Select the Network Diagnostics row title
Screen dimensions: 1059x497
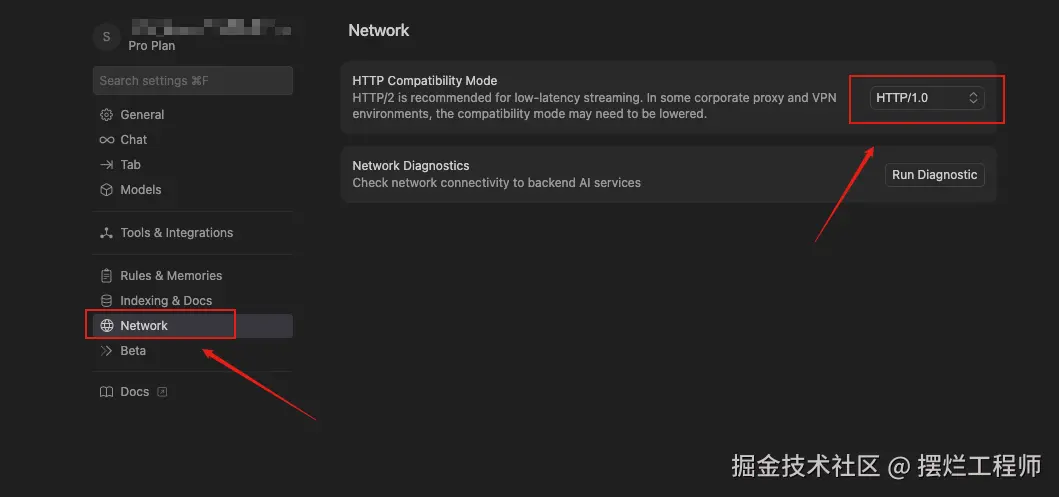tap(410, 166)
